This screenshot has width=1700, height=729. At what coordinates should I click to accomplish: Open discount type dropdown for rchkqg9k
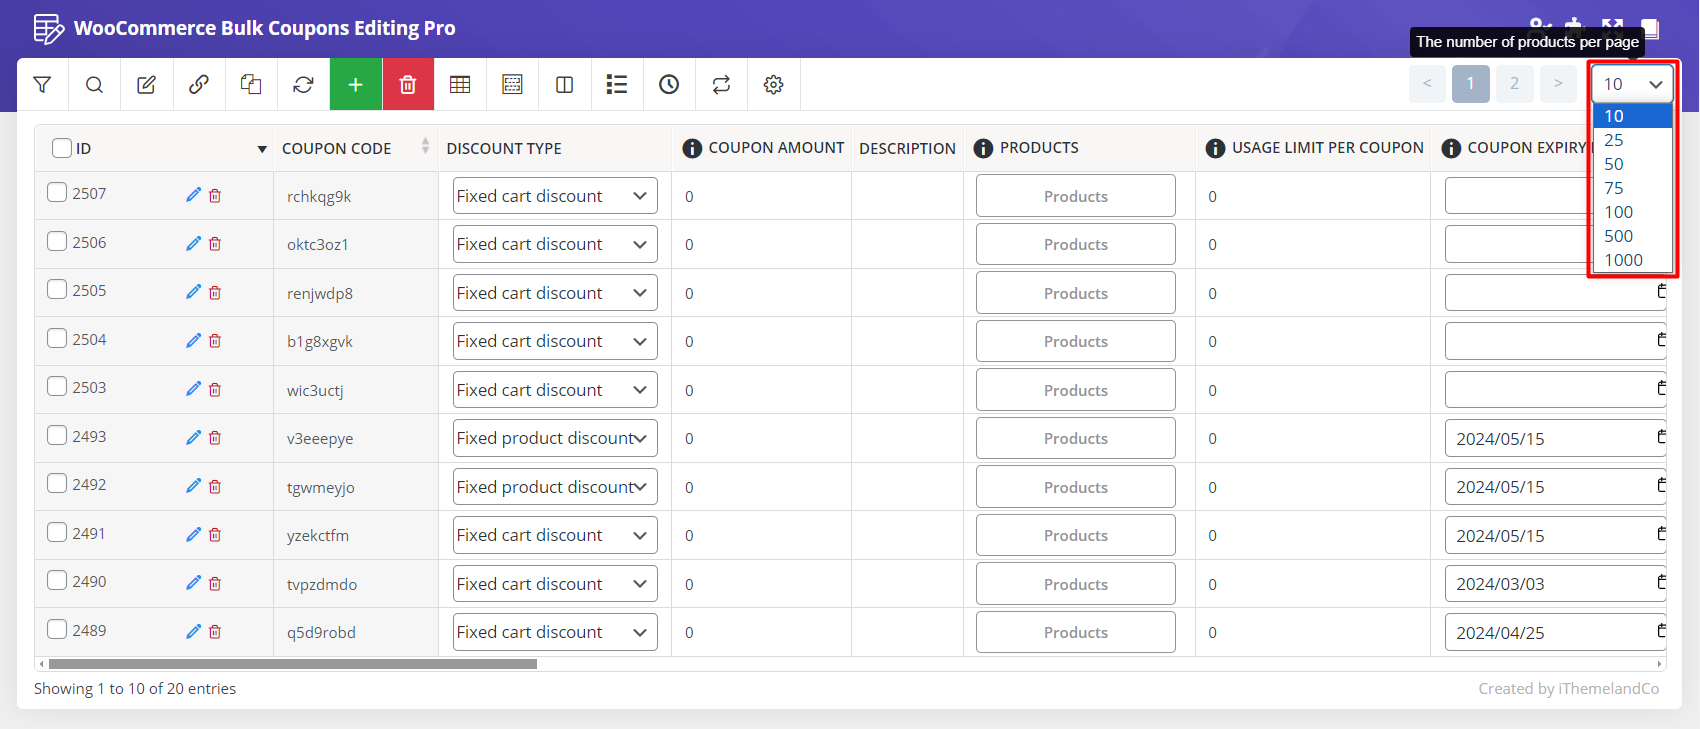[x=555, y=196]
